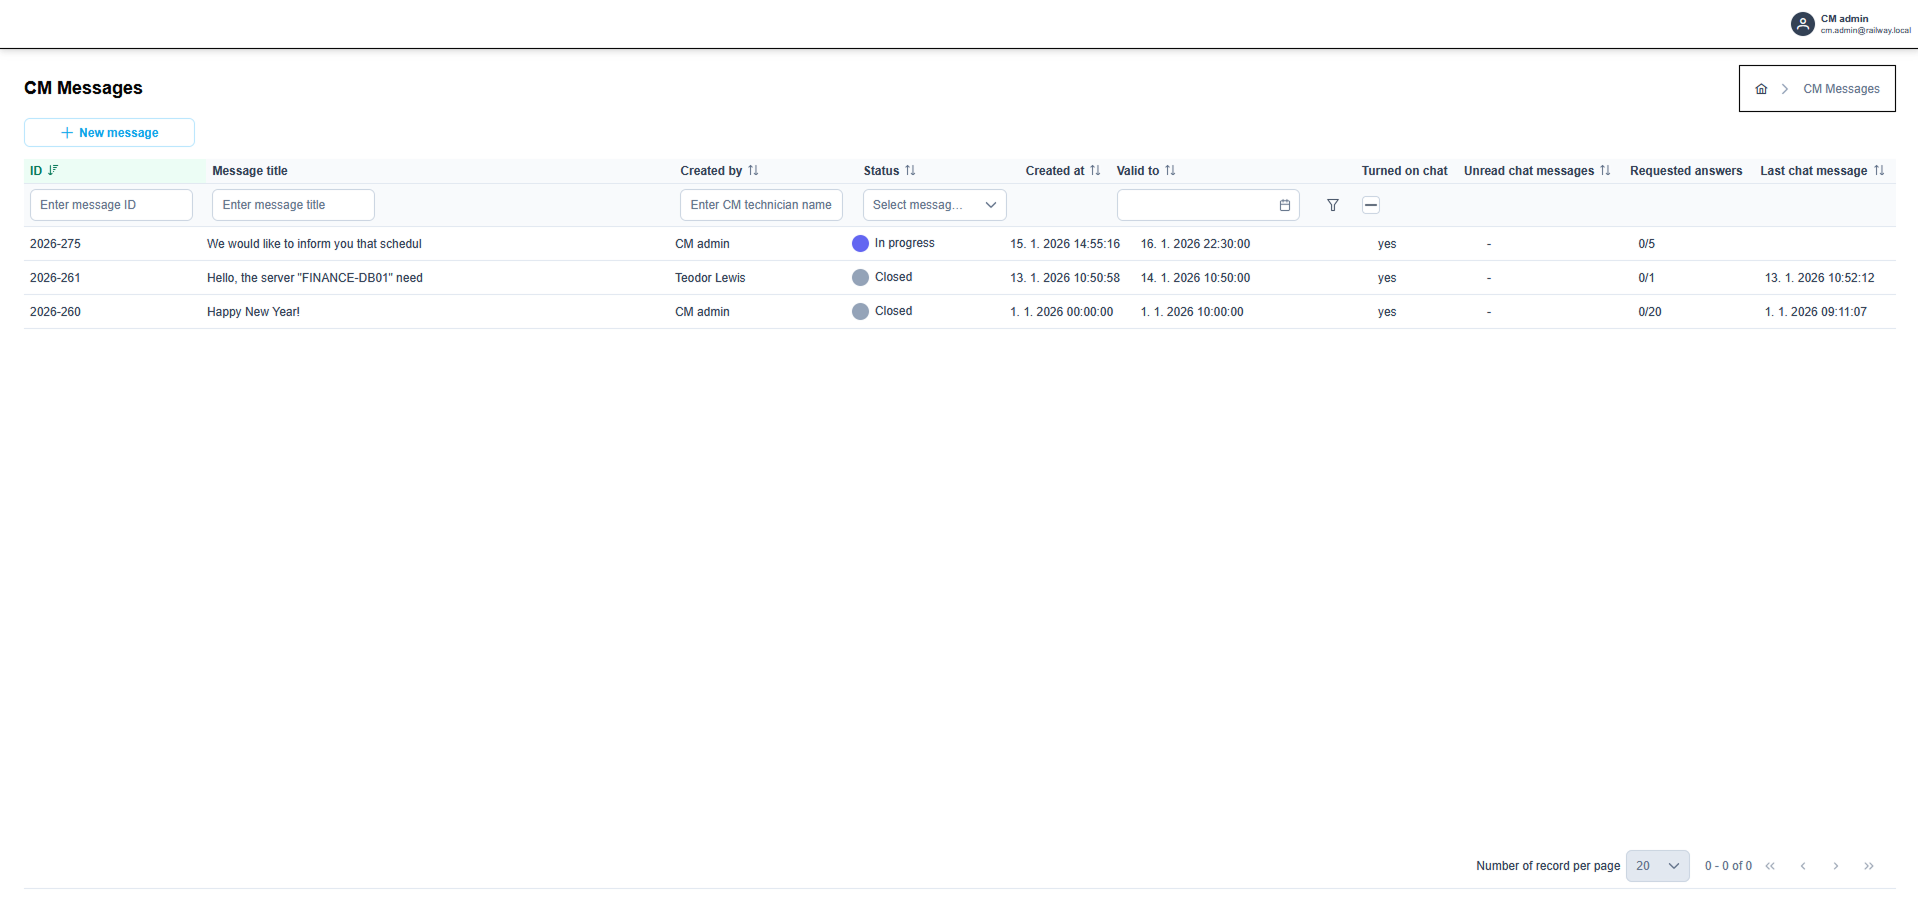
Task: Select the 'Happy New Year!' message title
Action: pyautogui.click(x=253, y=312)
